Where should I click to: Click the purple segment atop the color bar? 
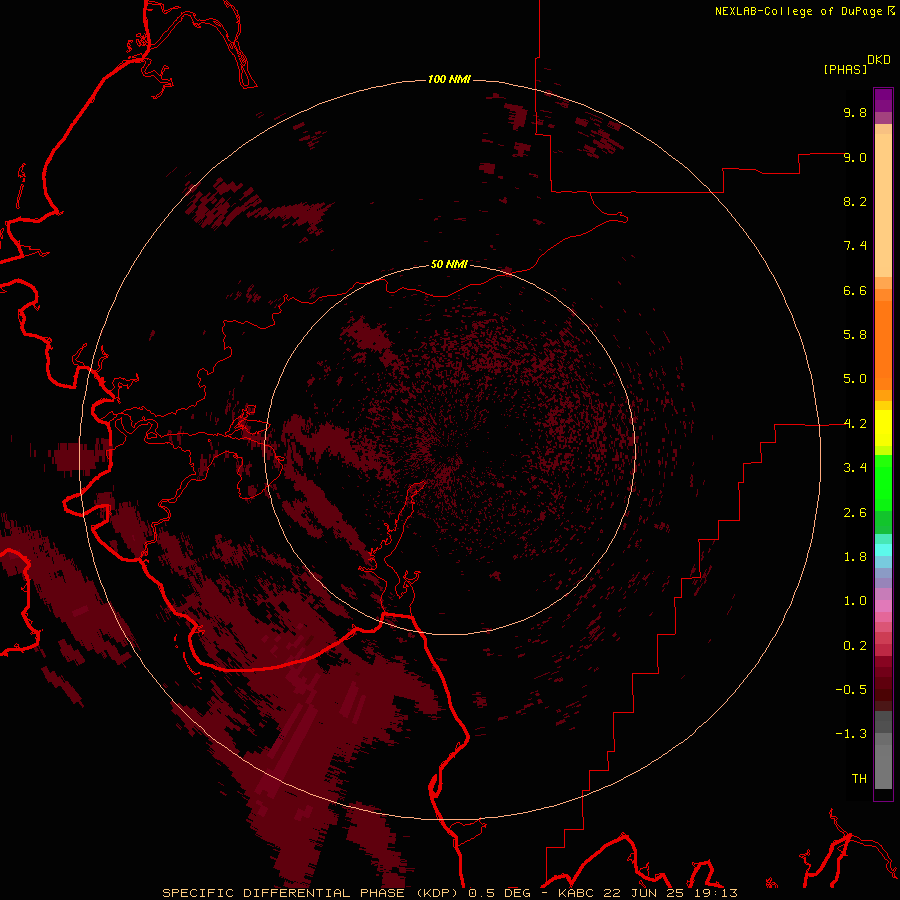tap(883, 100)
